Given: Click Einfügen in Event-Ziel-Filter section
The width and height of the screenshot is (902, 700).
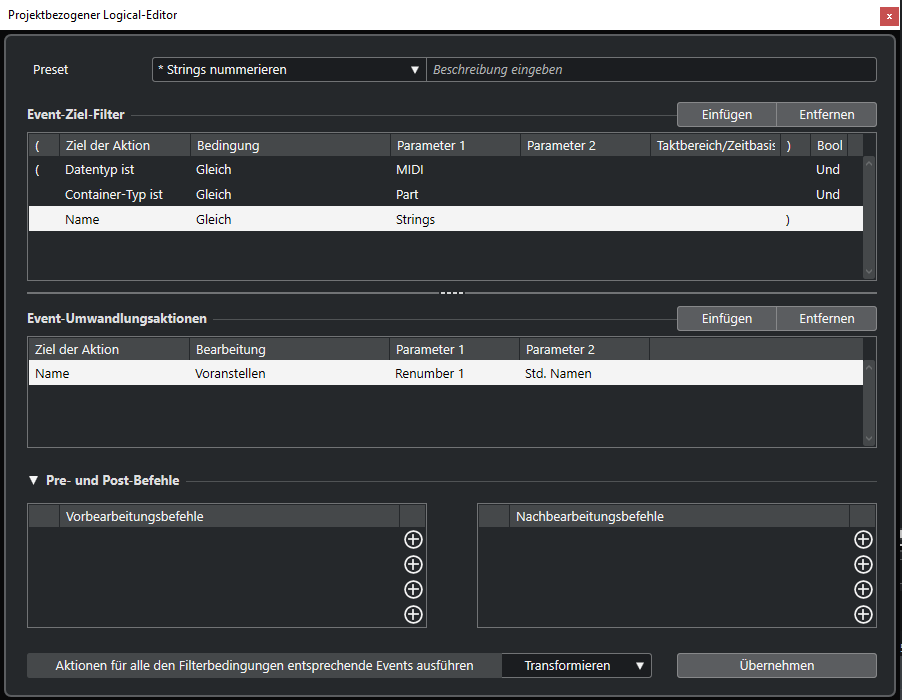Looking at the screenshot, I should coord(726,115).
